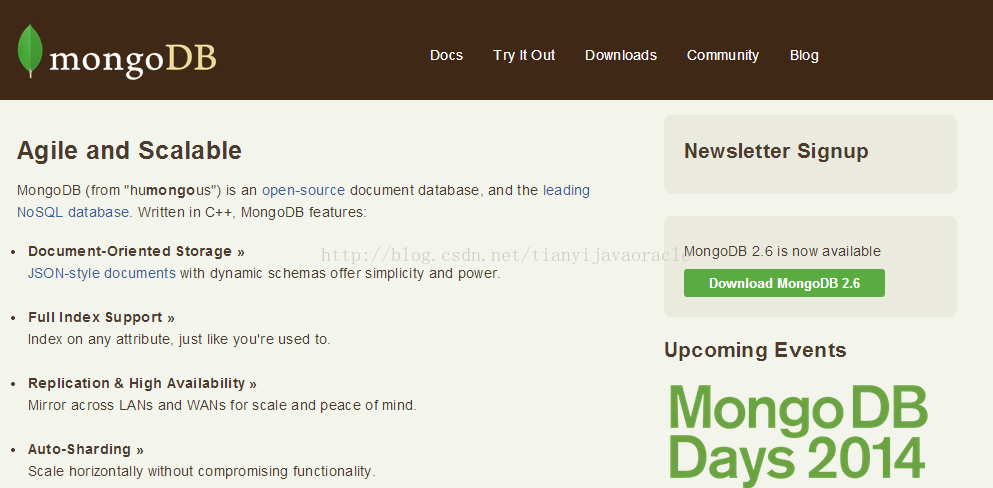
Task: Open Replication & High Availability » link
Action: point(142,383)
